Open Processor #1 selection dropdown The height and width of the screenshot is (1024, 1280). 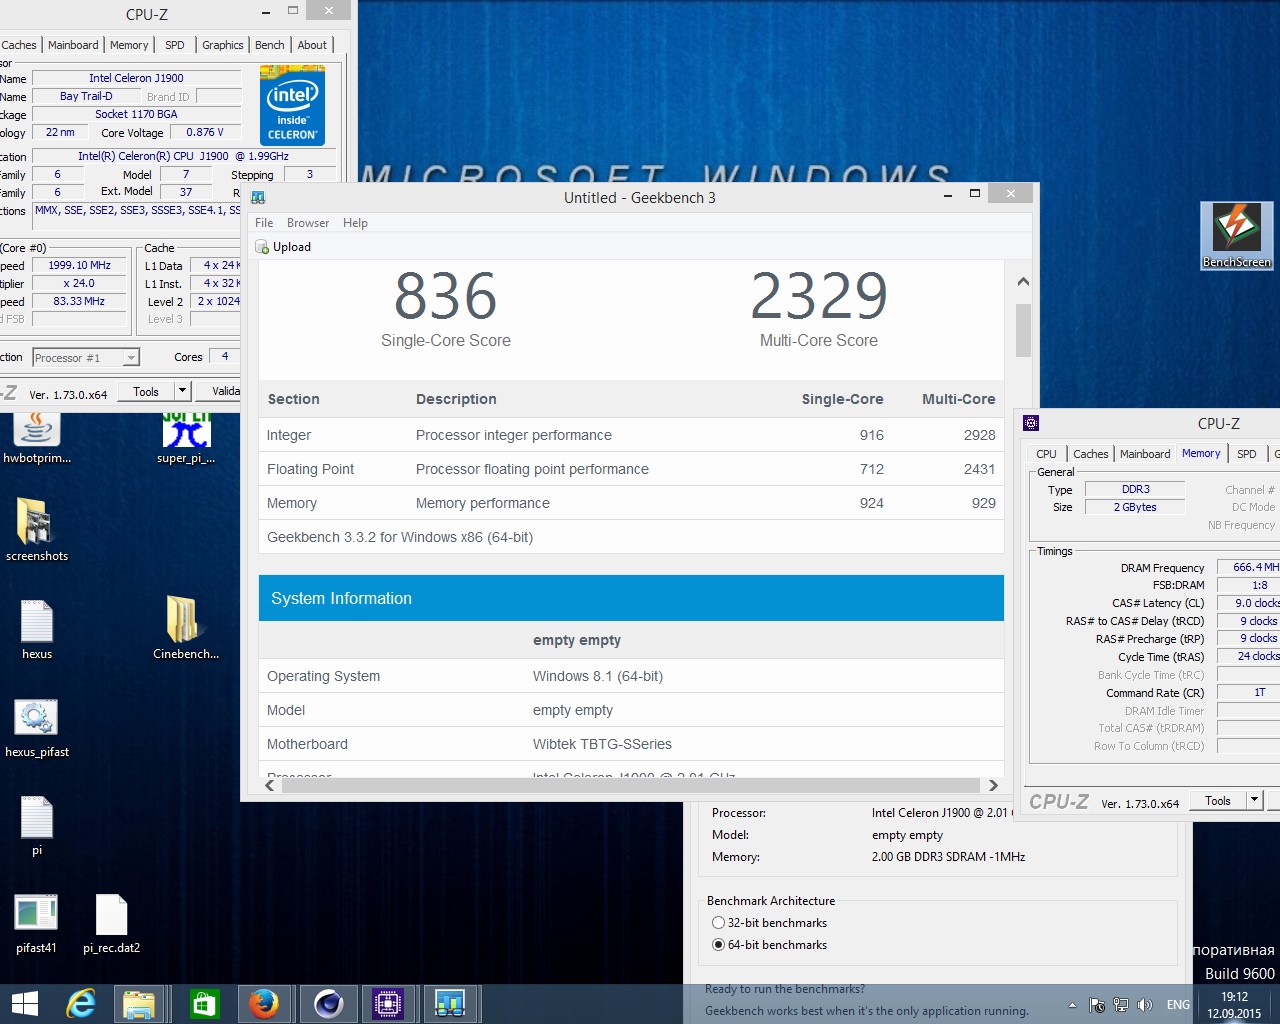86,358
